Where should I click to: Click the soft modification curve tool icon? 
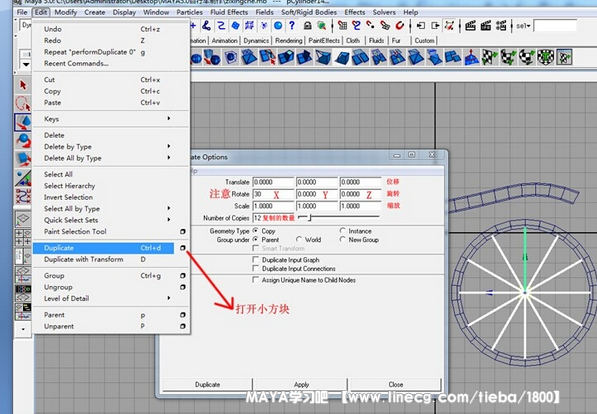(23, 196)
